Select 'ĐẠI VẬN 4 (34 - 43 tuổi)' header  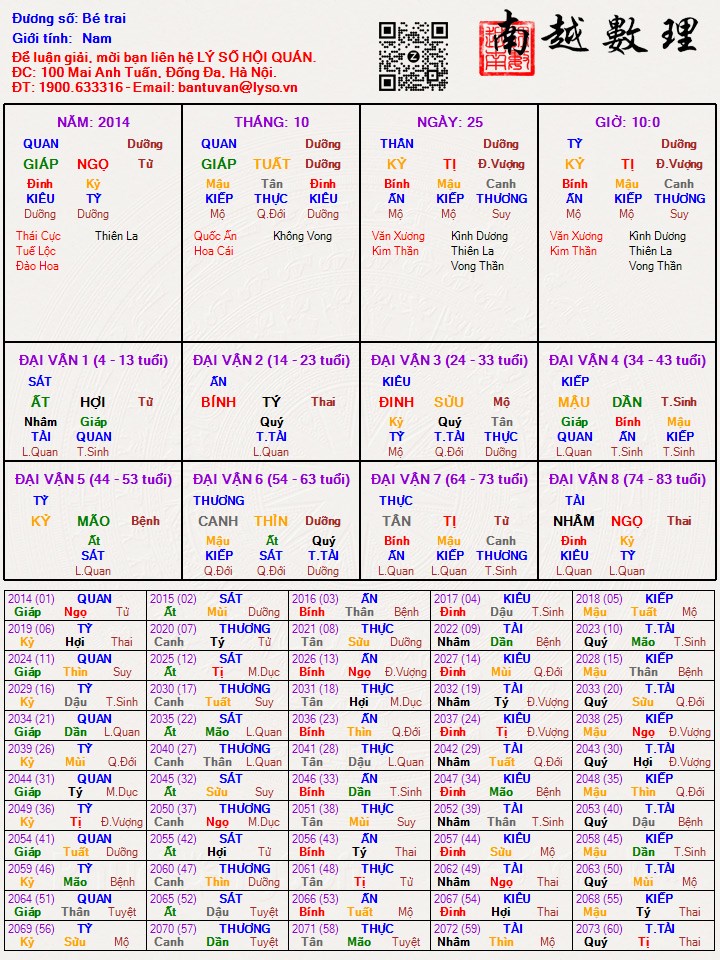tap(628, 360)
